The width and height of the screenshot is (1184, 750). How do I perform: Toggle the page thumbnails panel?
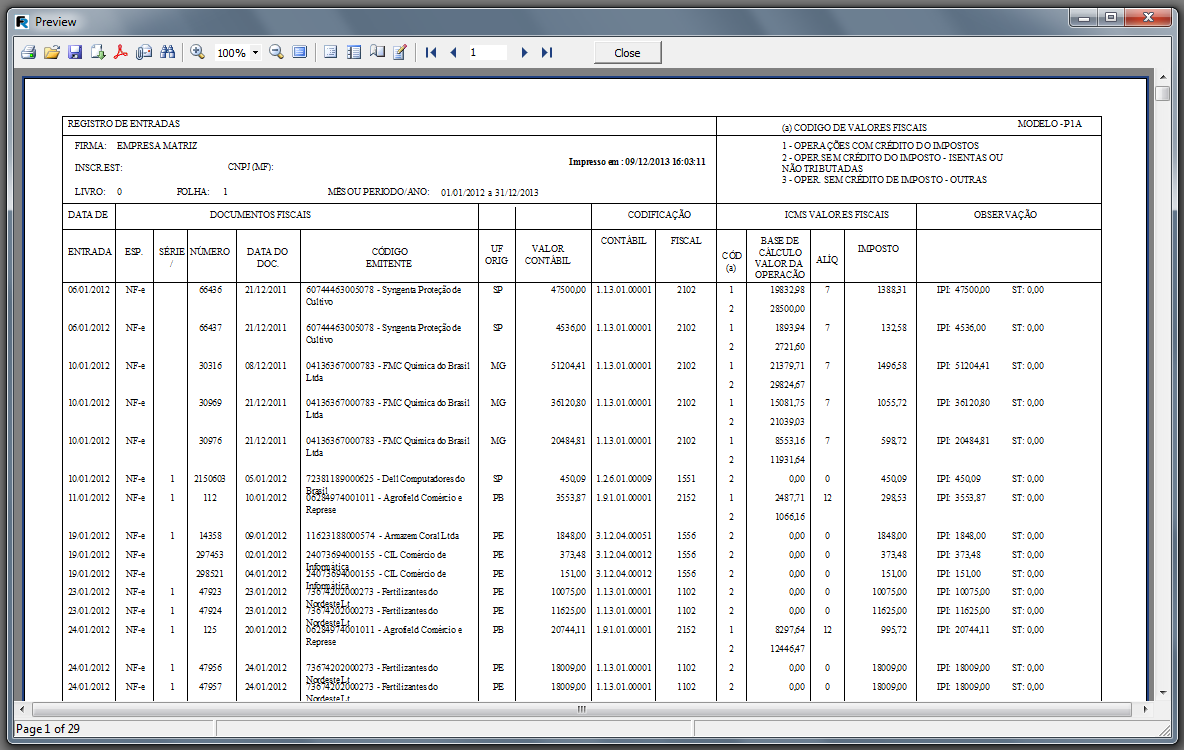[353, 52]
